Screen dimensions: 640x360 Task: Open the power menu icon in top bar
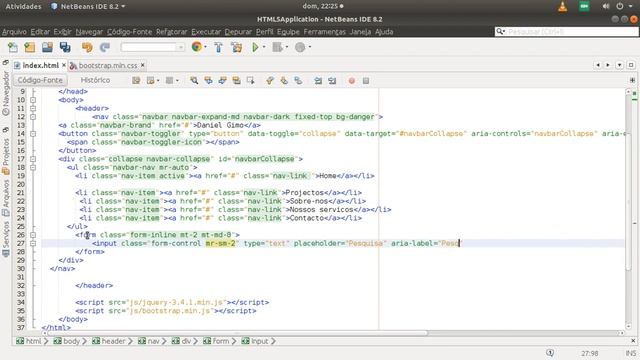click(620, 7)
